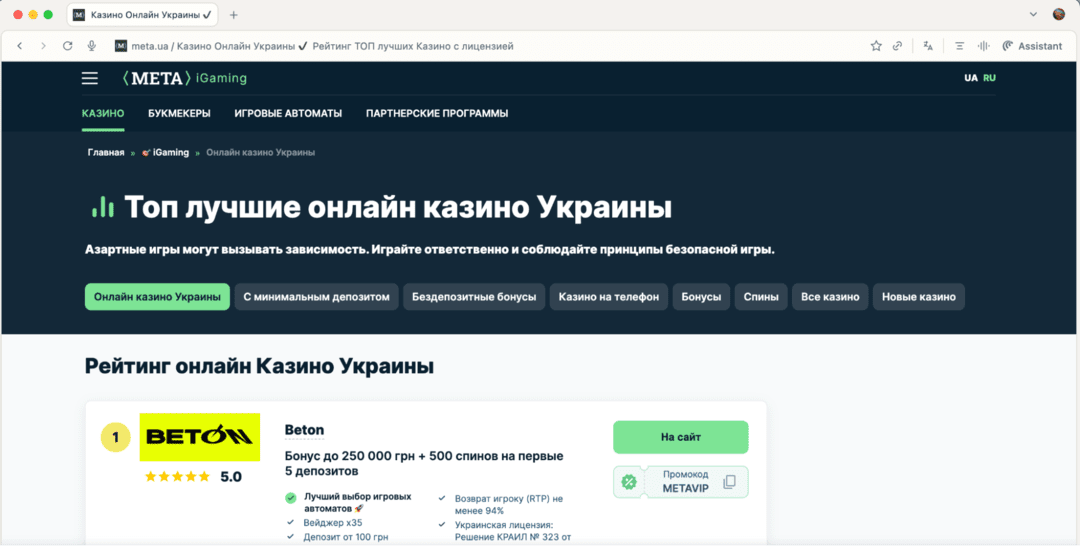
Task: Click the Онлайн казино Украины breadcrumb text
Action: pyautogui.click(x=260, y=153)
